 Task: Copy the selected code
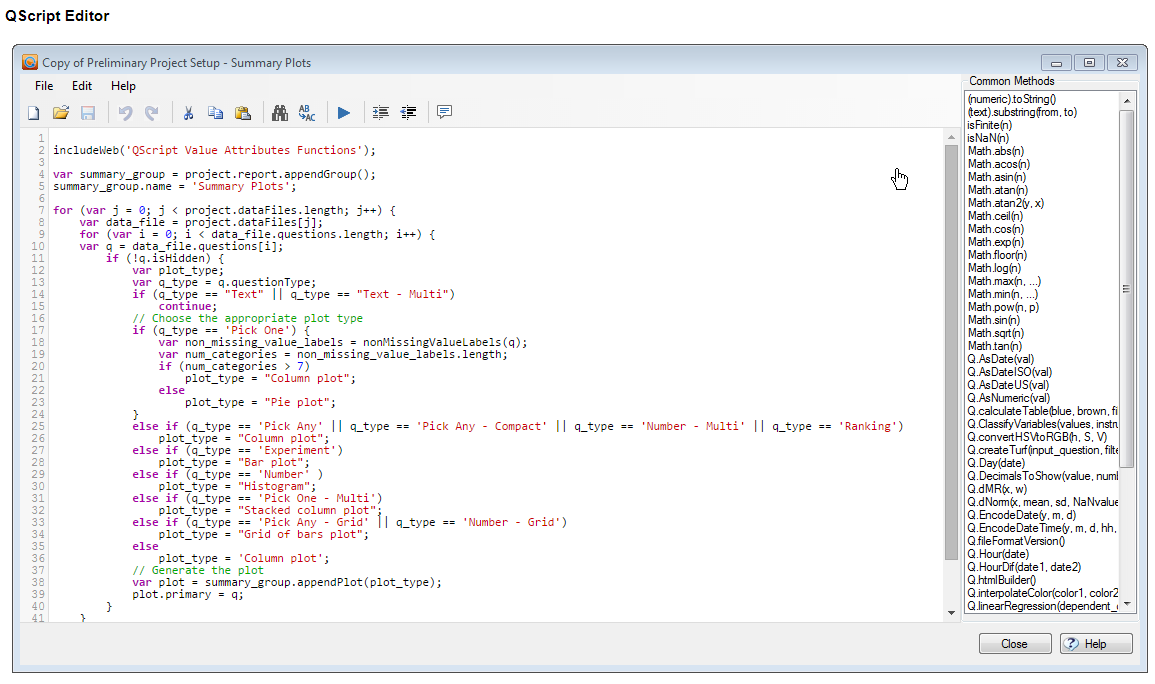pos(215,113)
